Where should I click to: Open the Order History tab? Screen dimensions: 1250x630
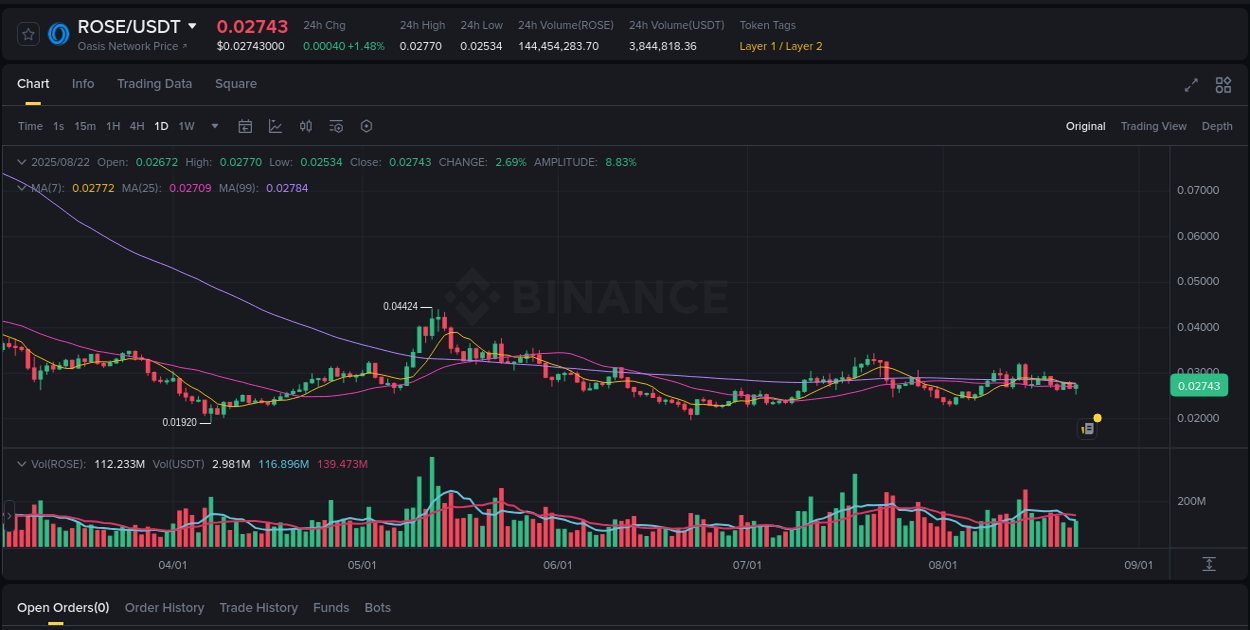tap(164, 607)
